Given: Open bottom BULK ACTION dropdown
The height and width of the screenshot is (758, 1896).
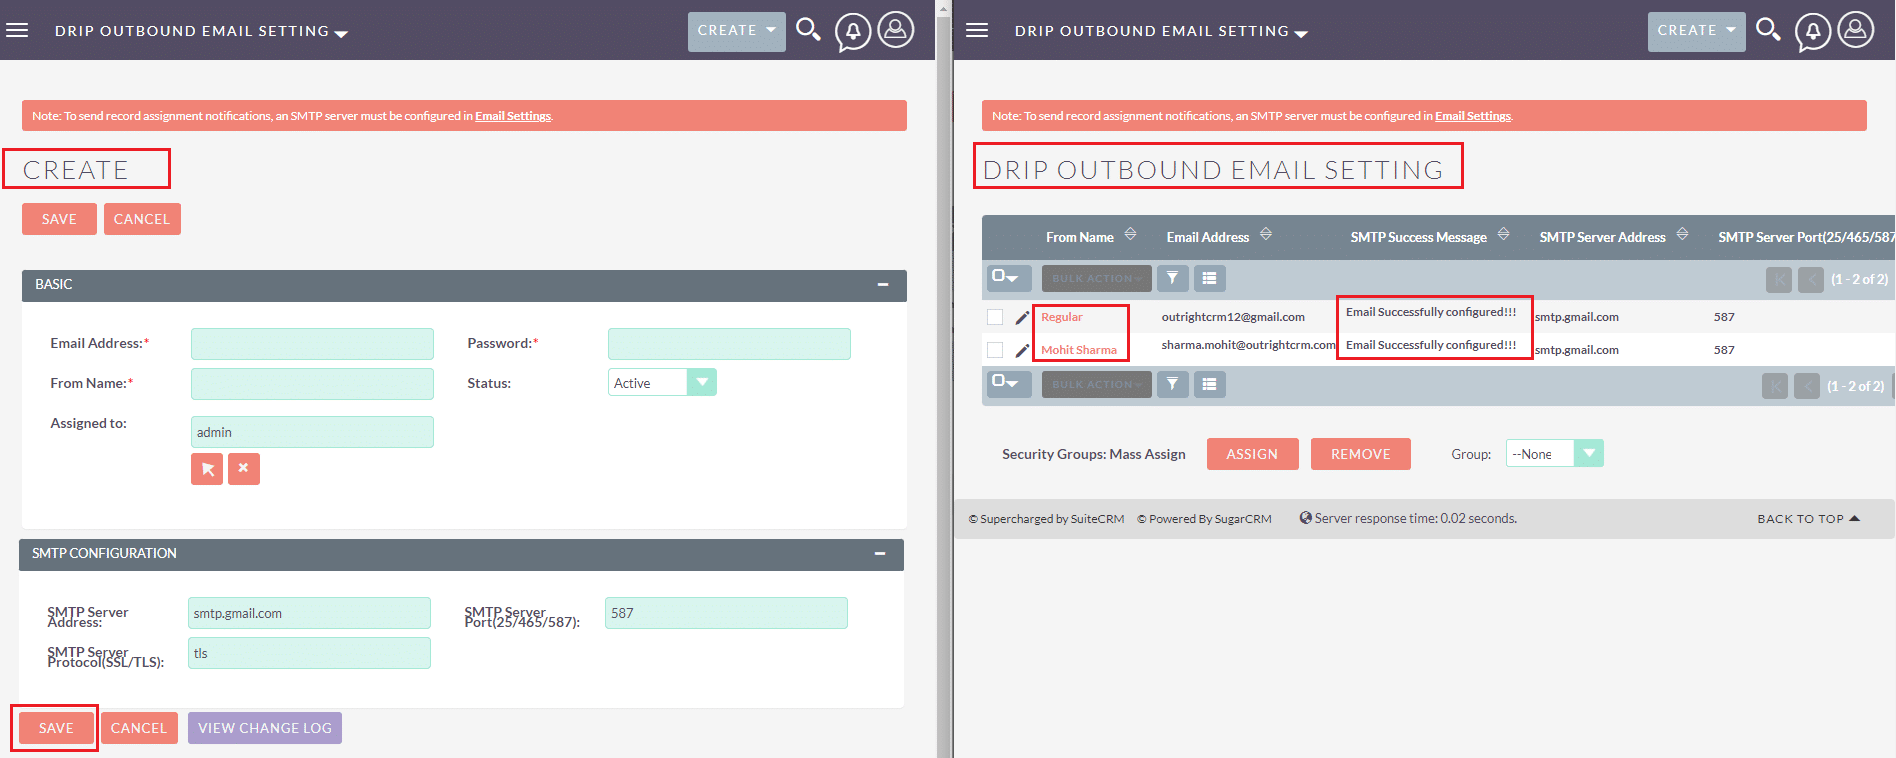Looking at the screenshot, I should click(x=1097, y=384).
